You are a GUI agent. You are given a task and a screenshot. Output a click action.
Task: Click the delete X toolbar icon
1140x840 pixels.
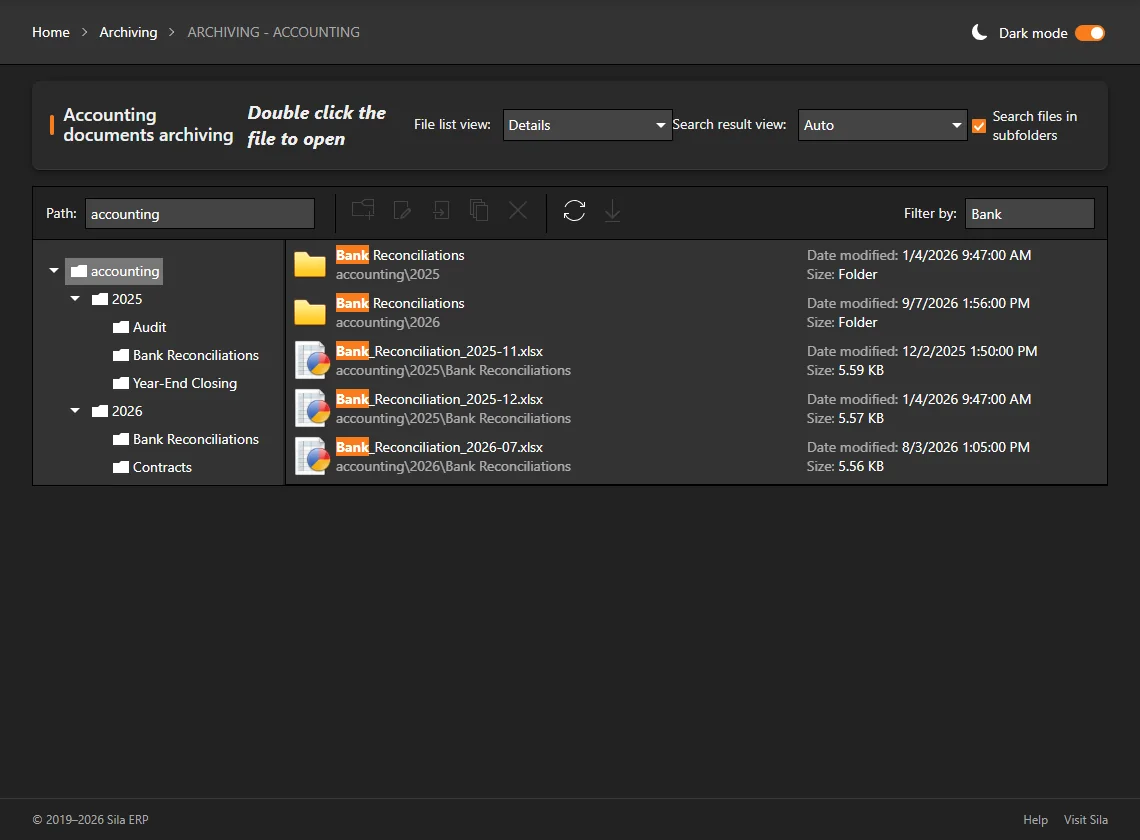click(x=518, y=210)
